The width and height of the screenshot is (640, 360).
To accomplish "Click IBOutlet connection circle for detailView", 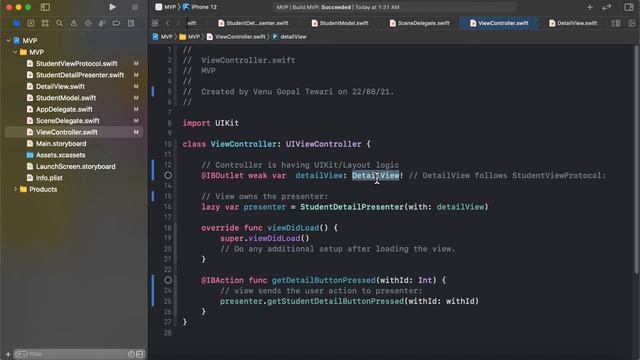I will tap(168, 176).
